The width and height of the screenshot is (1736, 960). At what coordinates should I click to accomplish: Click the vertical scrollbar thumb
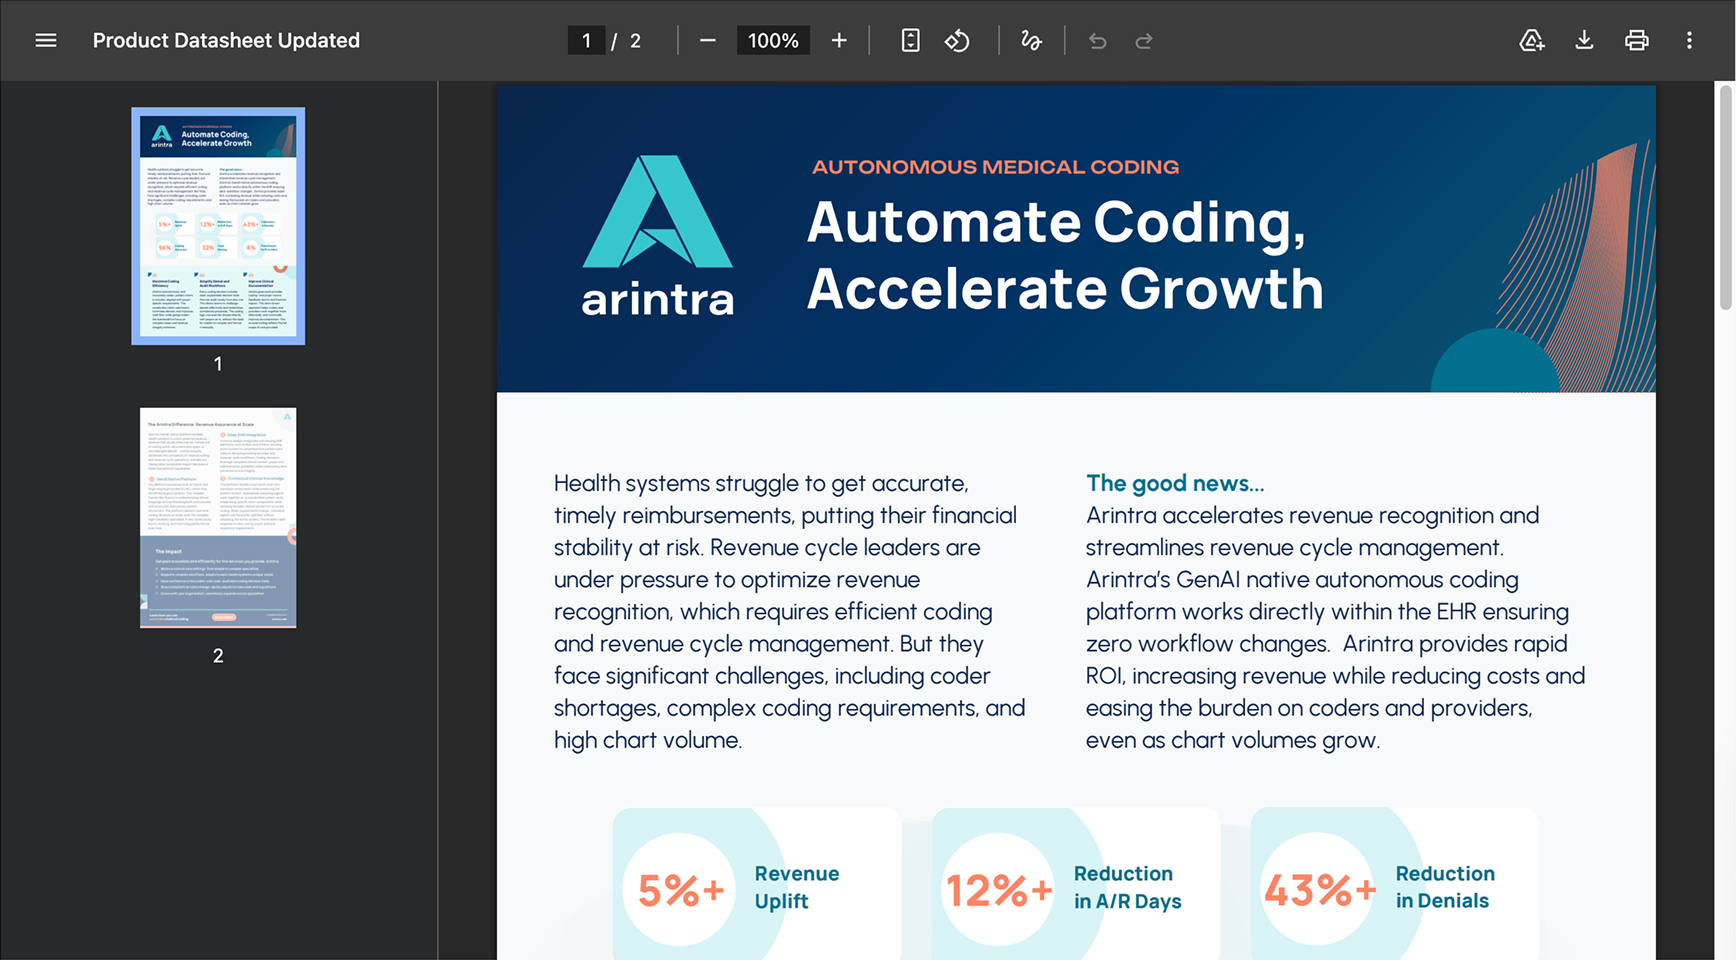pyautogui.click(x=1725, y=197)
